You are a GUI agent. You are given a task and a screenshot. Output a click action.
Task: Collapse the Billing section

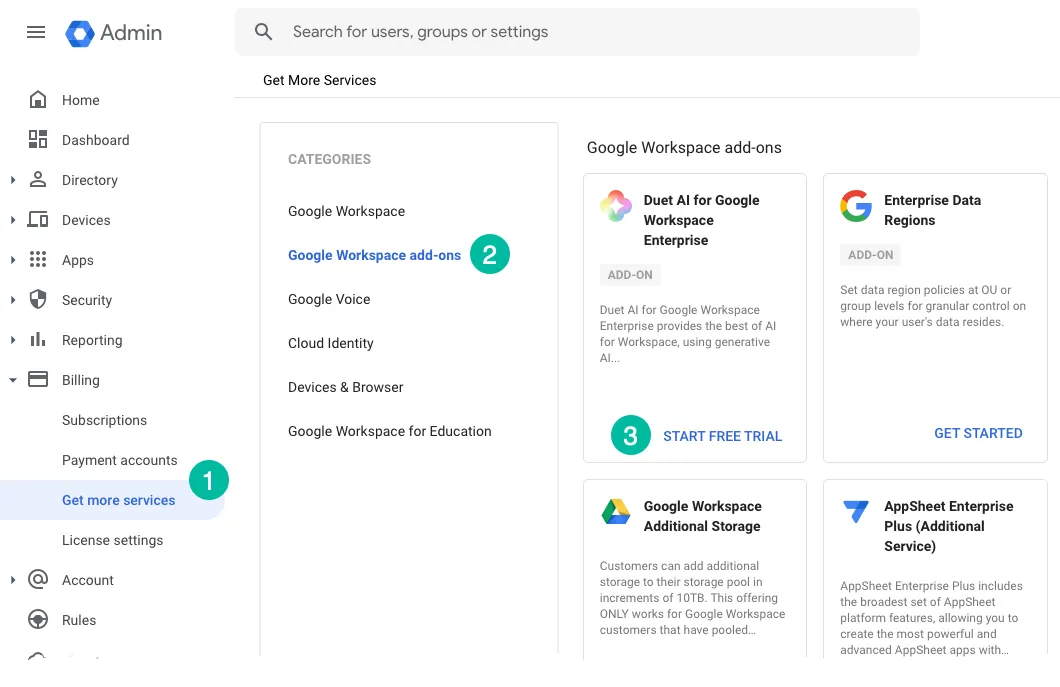pos(11,380)
